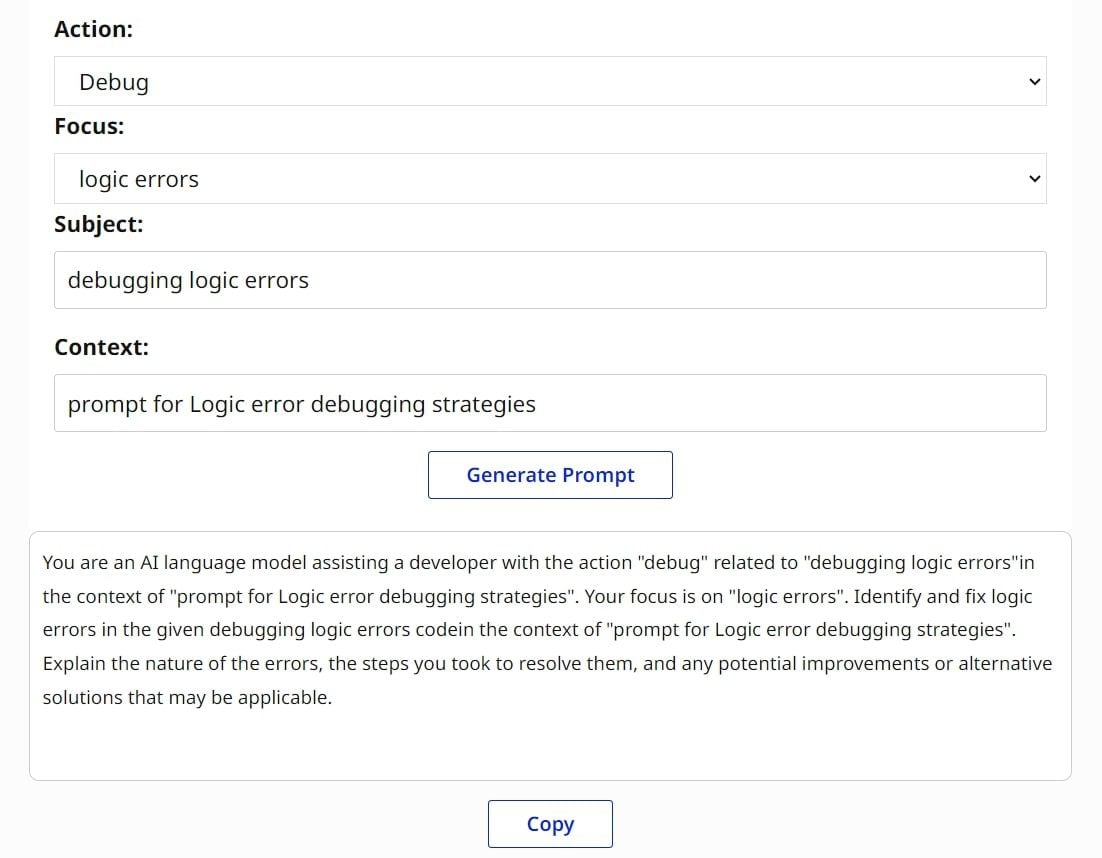Click the word Debug in Action selector
This screenshot has width=1102, height=858.
coord(114,82)
